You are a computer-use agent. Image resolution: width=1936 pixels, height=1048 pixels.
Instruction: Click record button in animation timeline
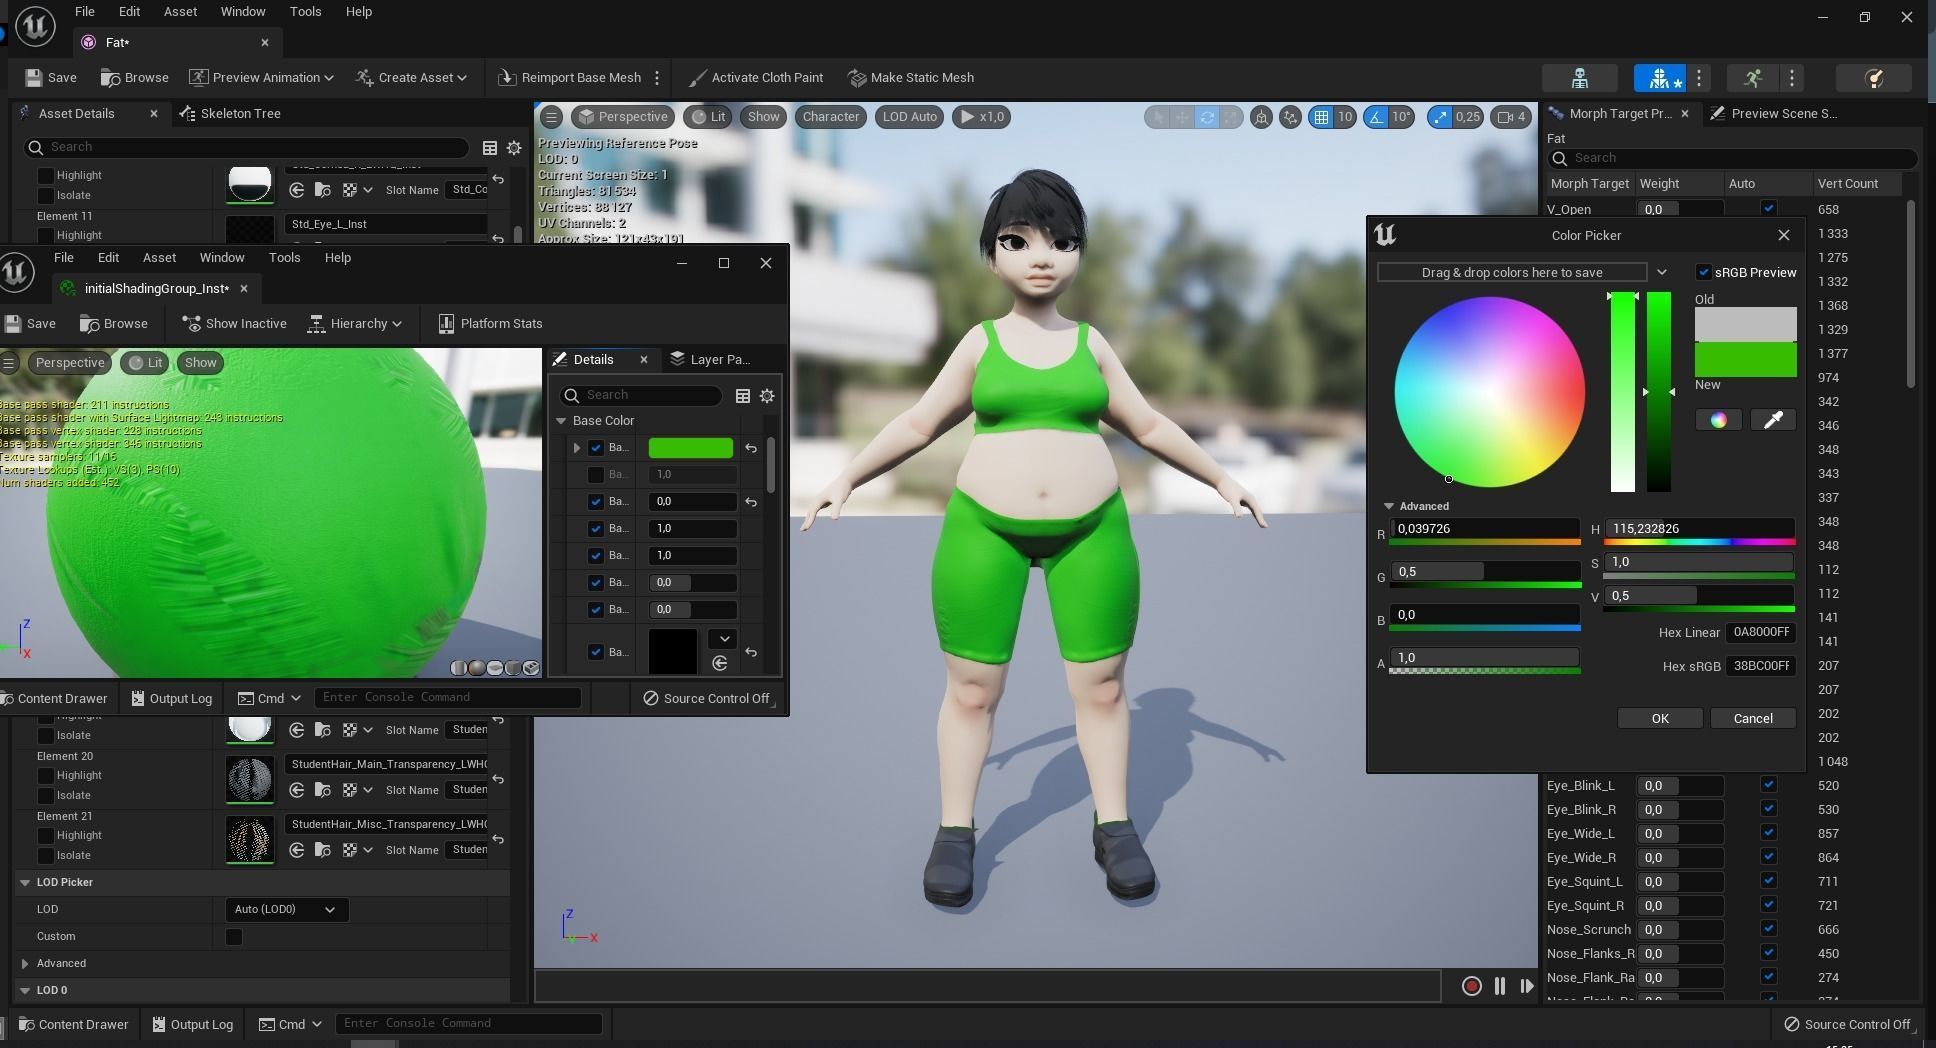(1471, 986)
